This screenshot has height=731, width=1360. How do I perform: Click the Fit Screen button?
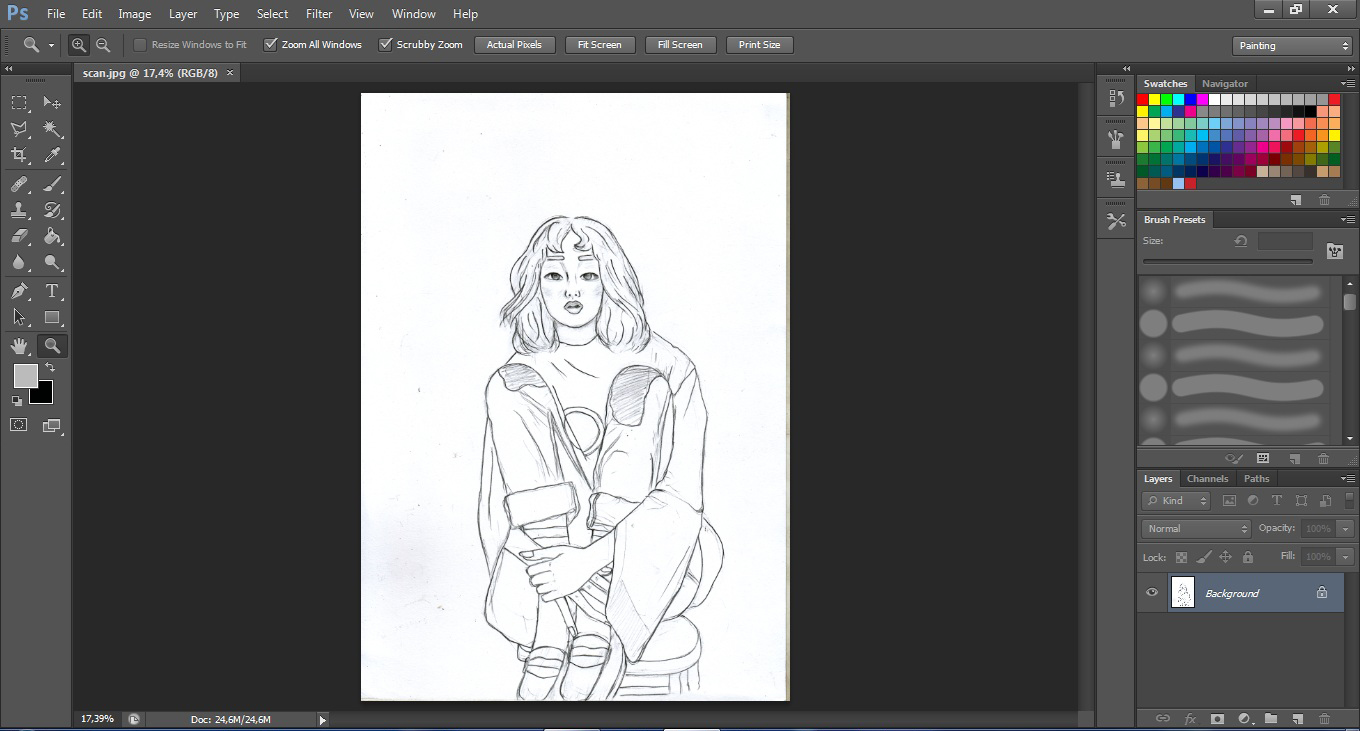tap(600, 45)
